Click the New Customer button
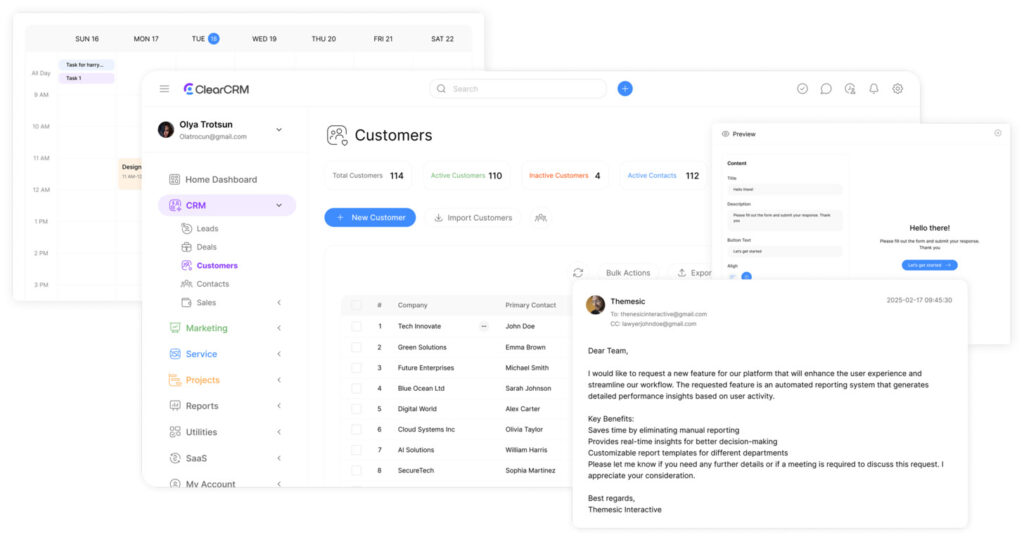This screenshot has height=537, width=1024. tap(370, 217)
